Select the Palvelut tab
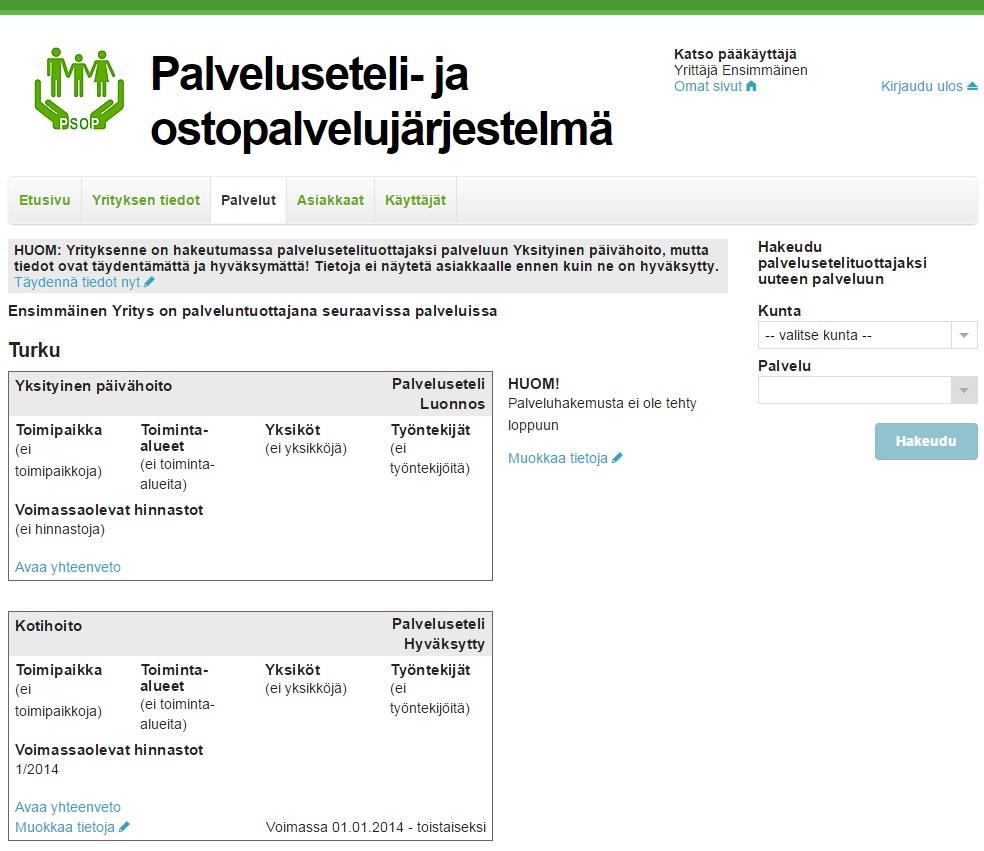 click(x=249, y=200)
